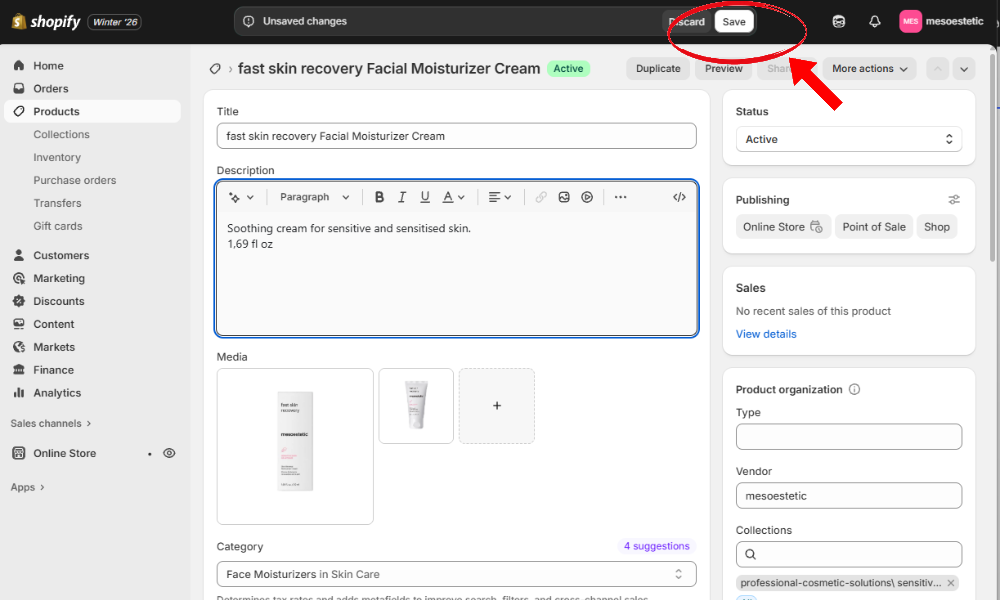
Task: Open the AI assistant in the description editor
Action: coord(235,197)
